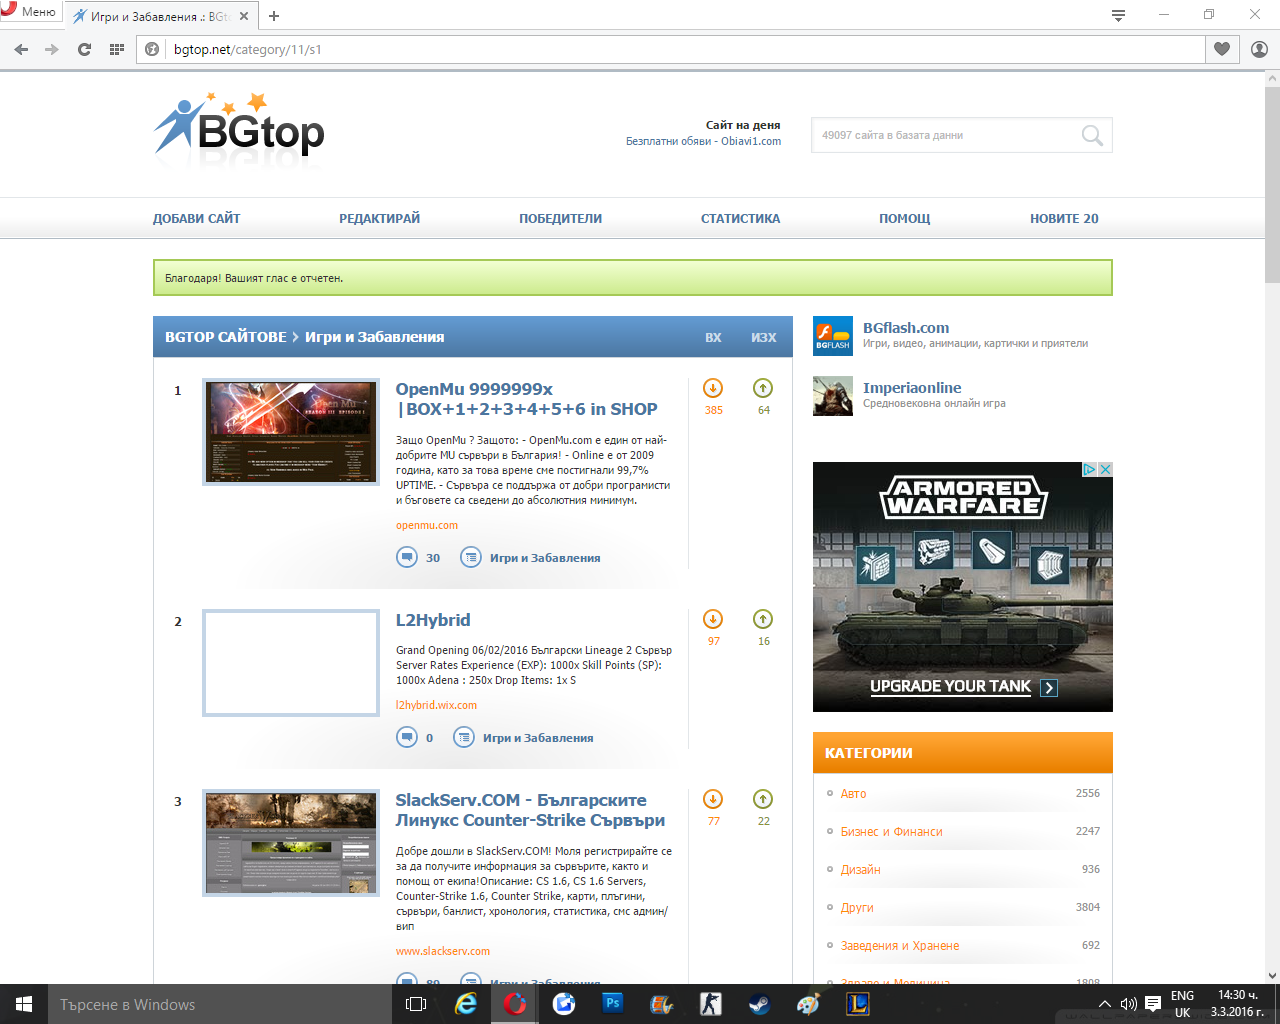Click the SlackServ site thumbnail
Screen dimensions: 1280x1024
(291, 843)
